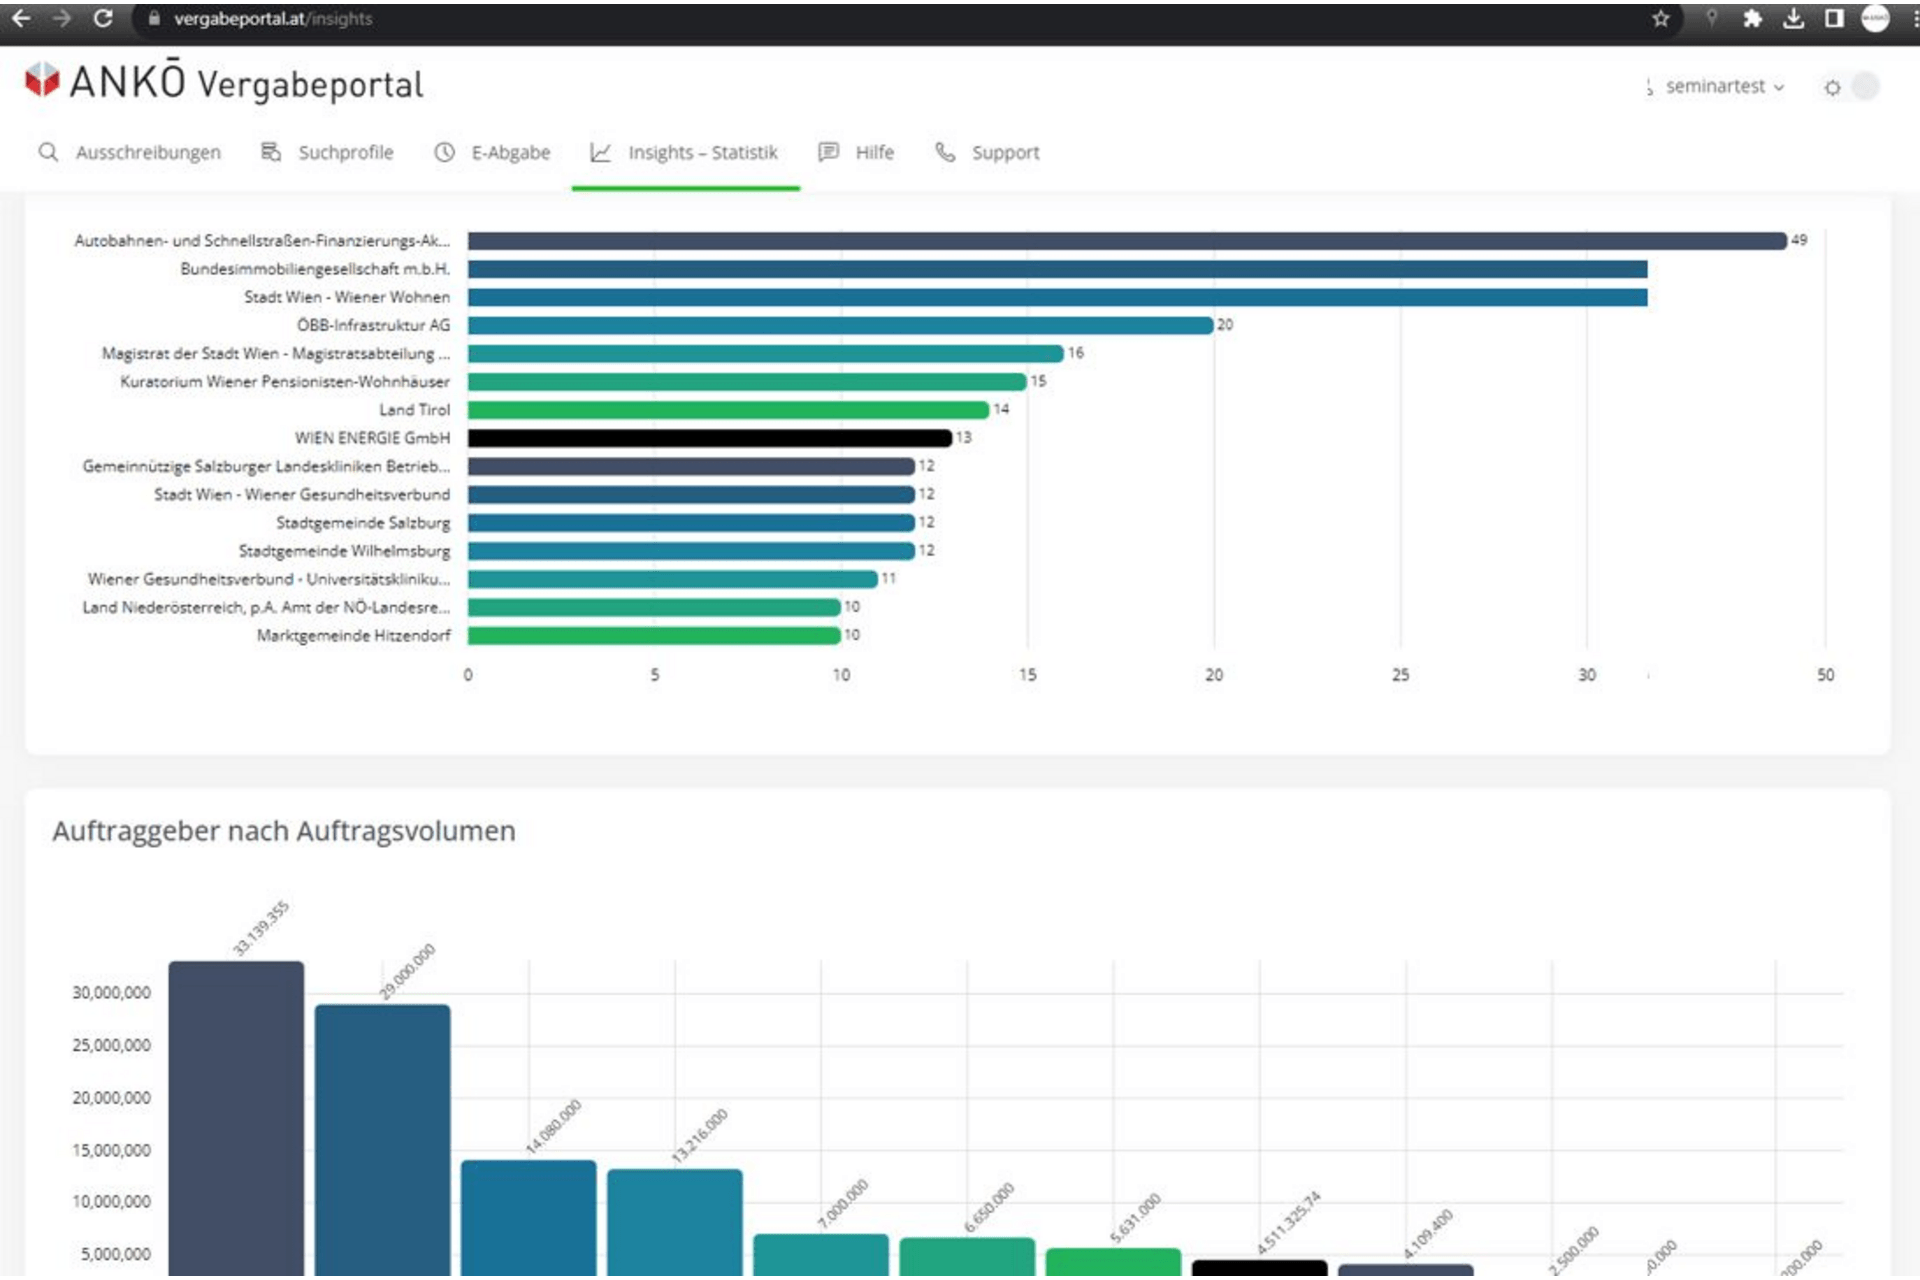
Task: Navigate back using browser back arrow
Action: 21,19
